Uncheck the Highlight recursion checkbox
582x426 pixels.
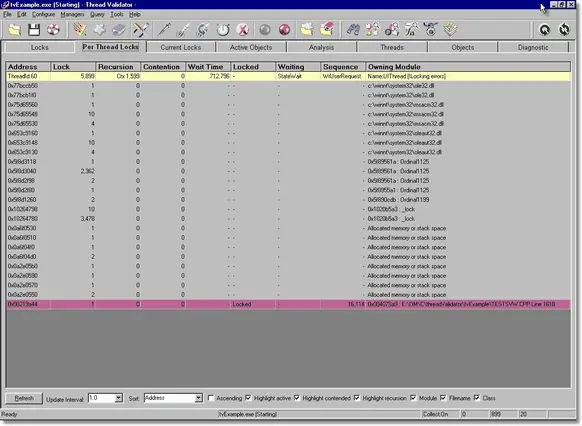[357, 398]
